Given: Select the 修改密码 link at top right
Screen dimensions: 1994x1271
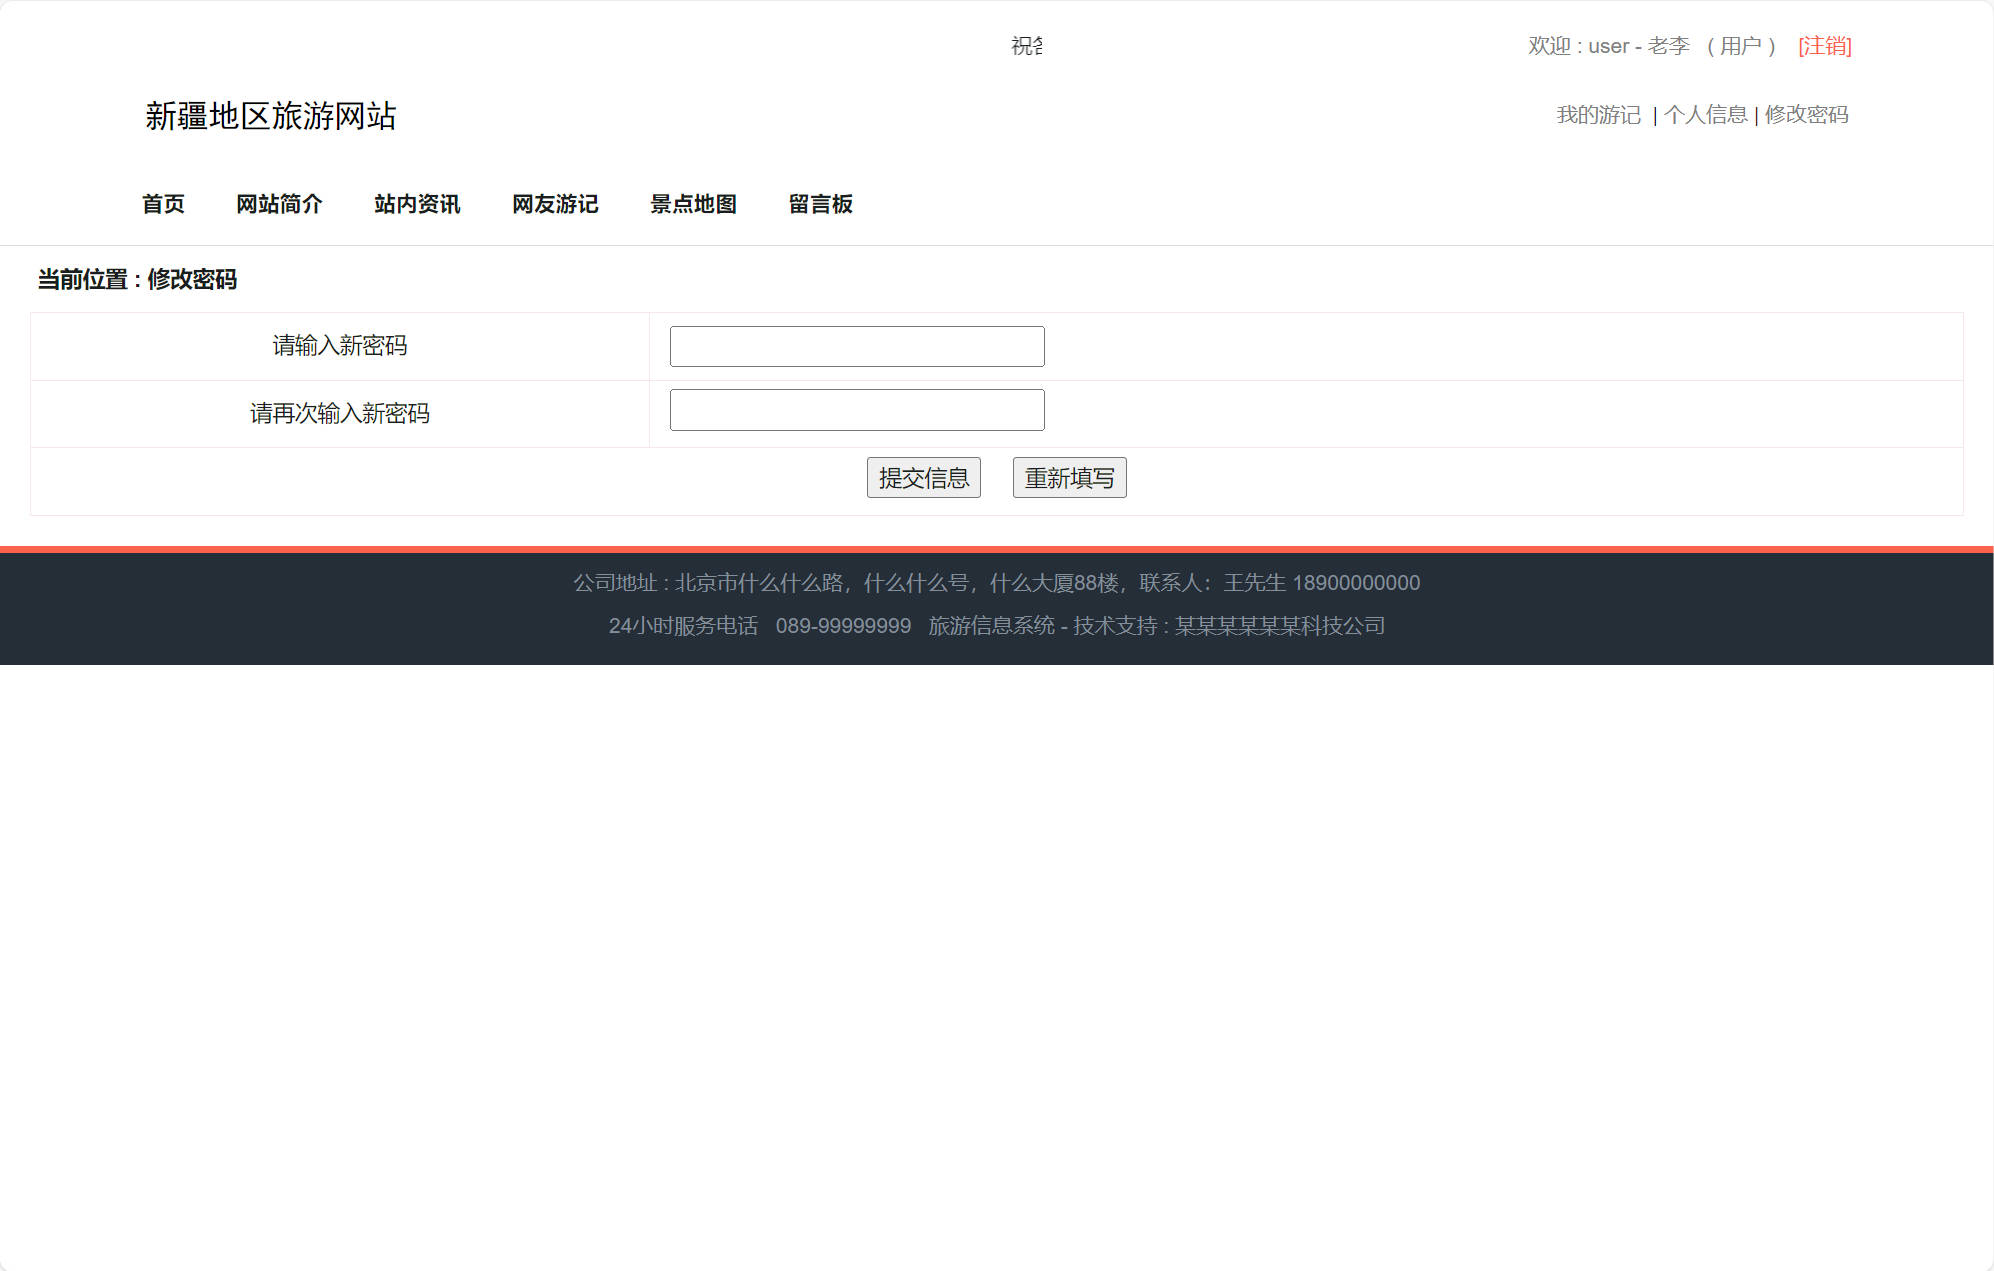Looking at the screenshot, I should tap(1805, 115).
